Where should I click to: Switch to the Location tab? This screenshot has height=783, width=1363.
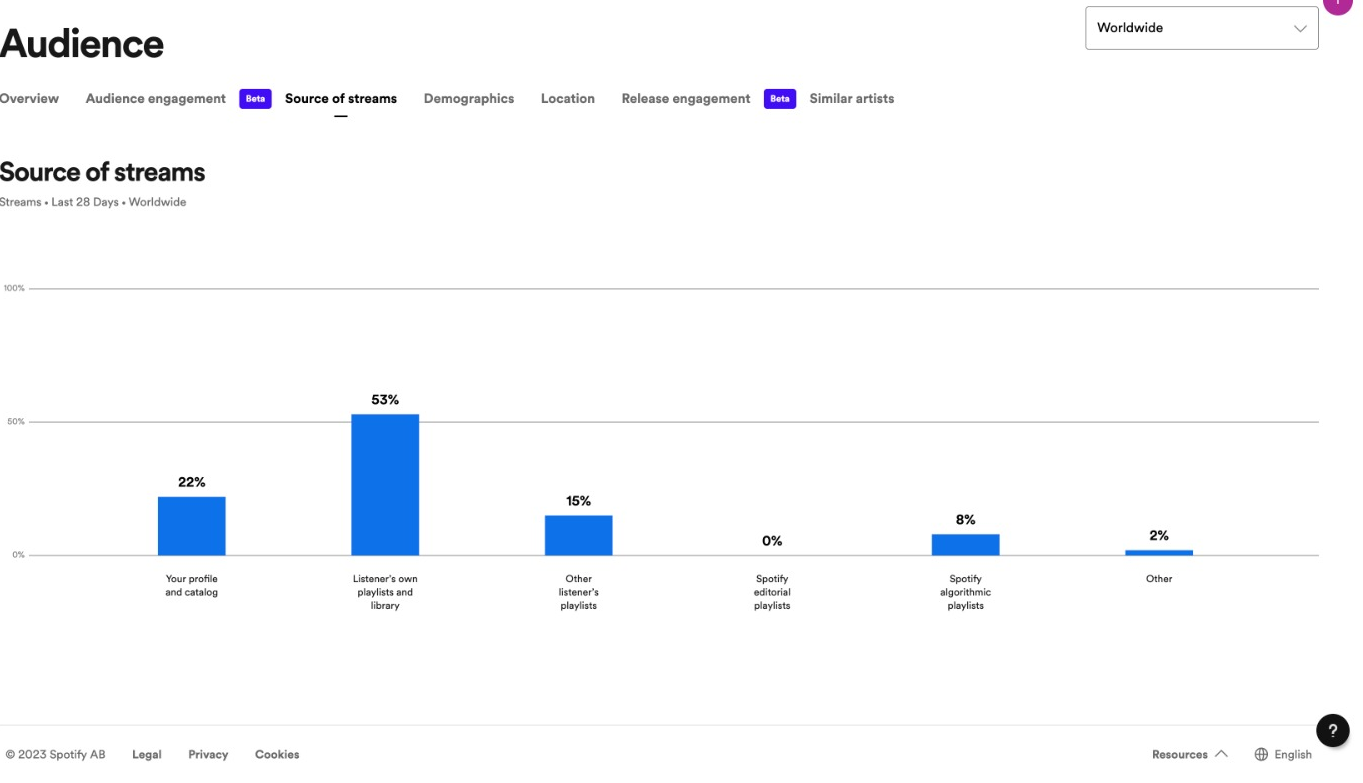coord(568,99)
